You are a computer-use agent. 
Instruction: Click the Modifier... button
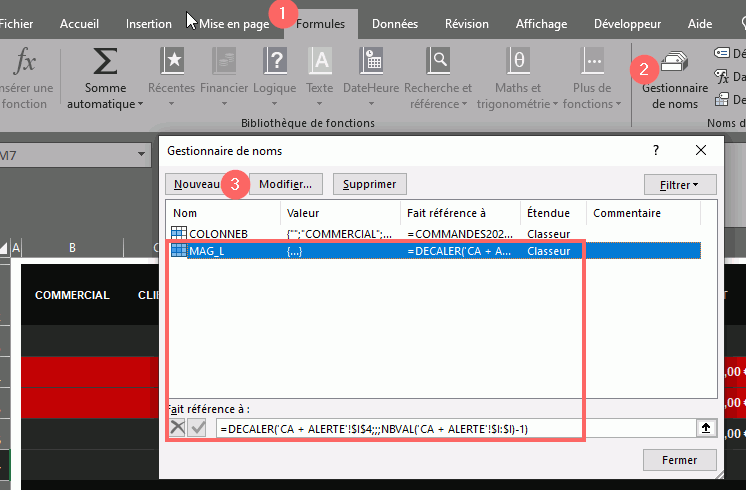285,184
